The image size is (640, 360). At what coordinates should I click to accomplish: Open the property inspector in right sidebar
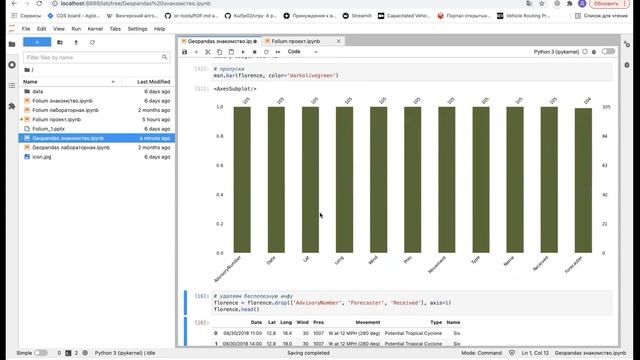tap(627, 44)
